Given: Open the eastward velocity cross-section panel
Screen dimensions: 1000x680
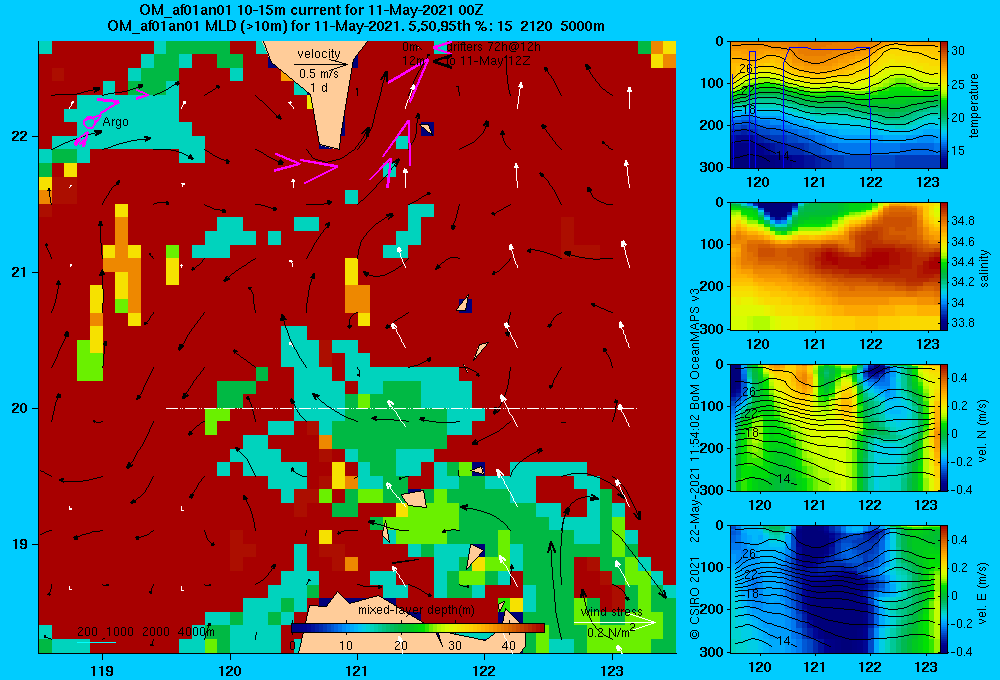Looking at the screenshot, I should (x=834, y=589).
